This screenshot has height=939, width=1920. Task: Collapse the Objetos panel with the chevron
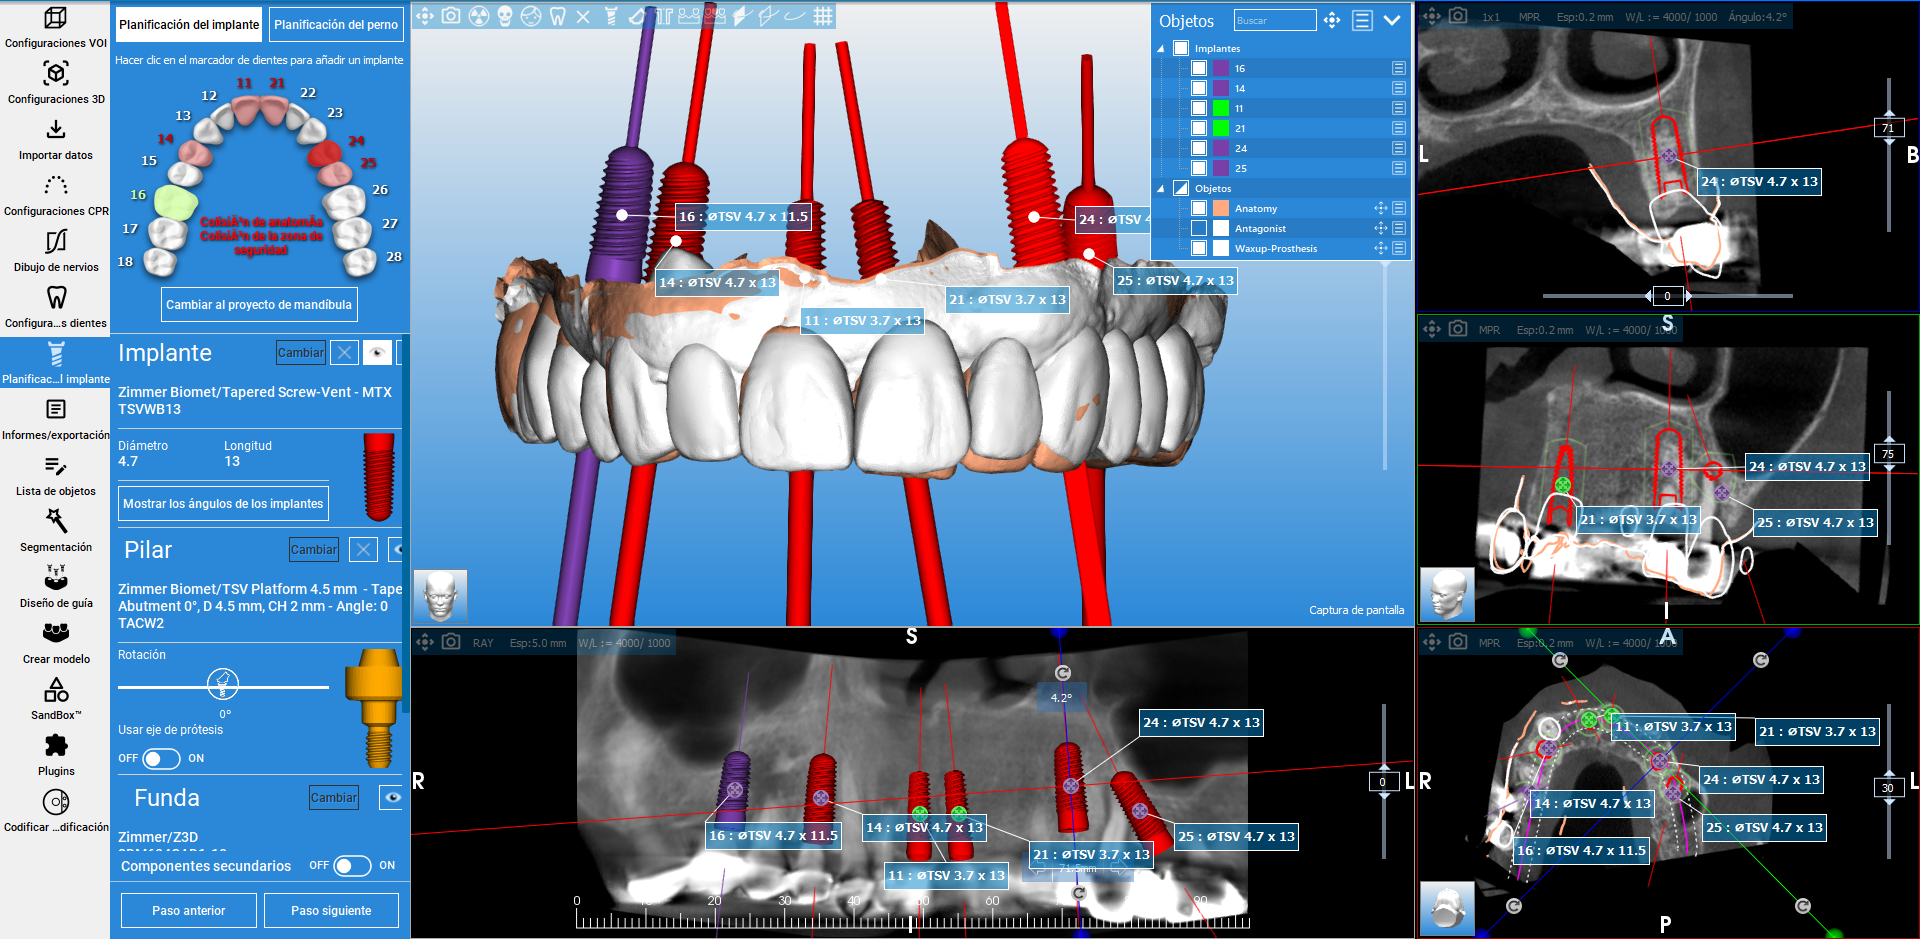1391,20
